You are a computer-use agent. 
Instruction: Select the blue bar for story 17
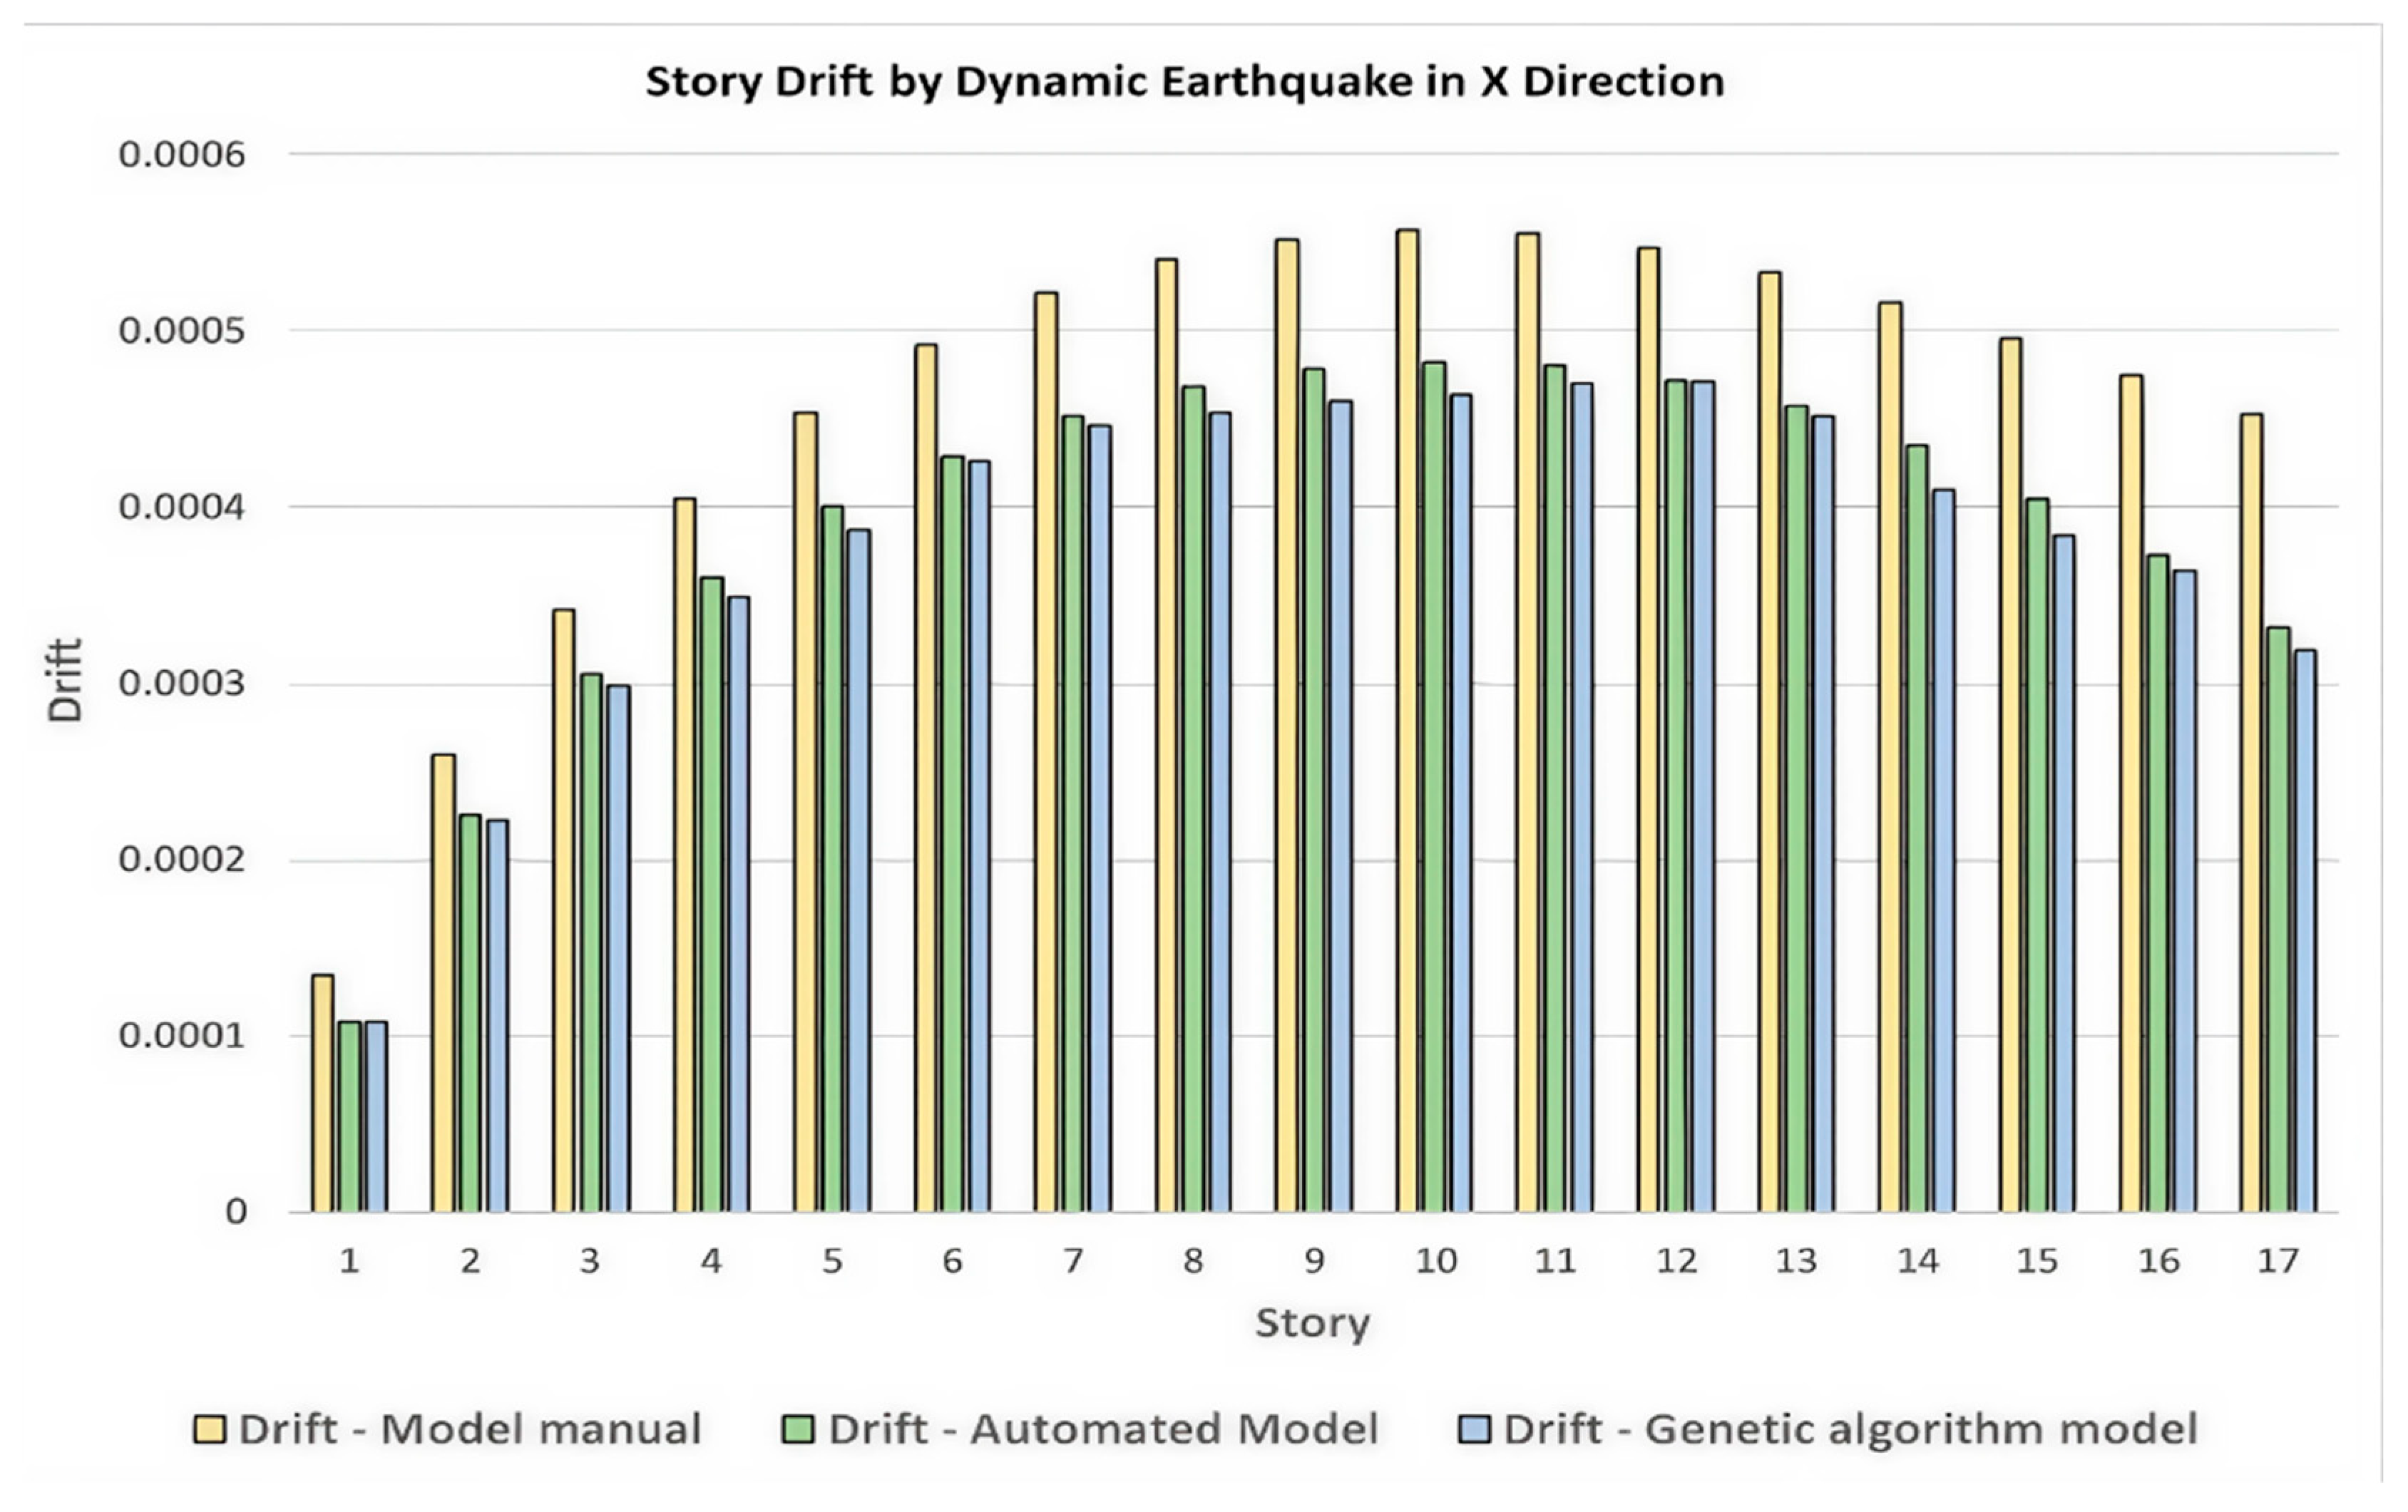pyautogui.click(x=2305, y=930)
